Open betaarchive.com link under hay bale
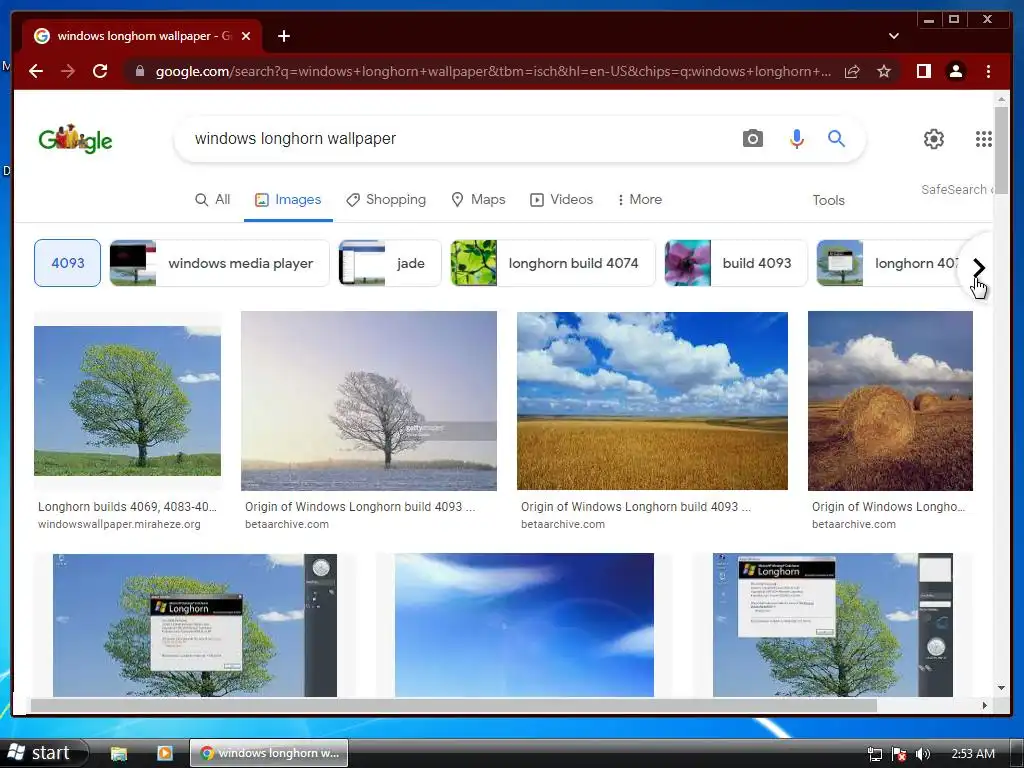The width and height of the screenshot is (1024, 768). pos(854,524)
